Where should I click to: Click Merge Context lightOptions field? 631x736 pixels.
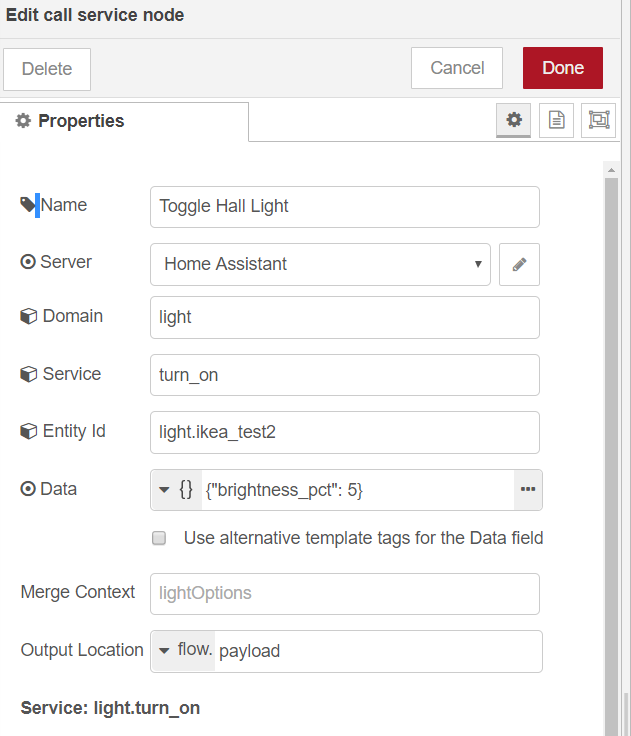point(345,594)
